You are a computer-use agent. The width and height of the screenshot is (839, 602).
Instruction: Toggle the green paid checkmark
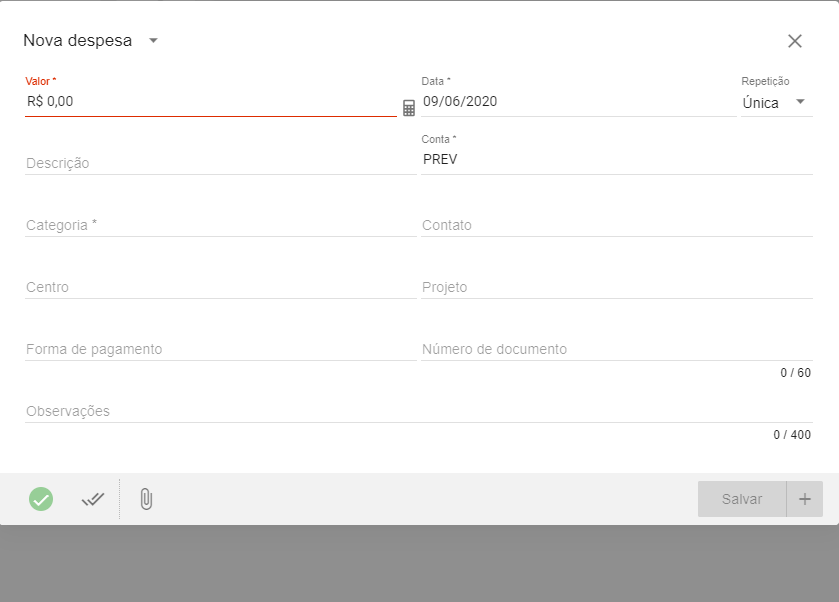coord(41,498)
